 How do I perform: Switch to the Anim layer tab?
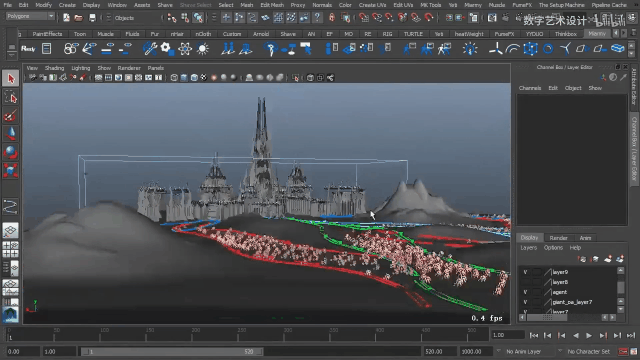coord(585,238)
